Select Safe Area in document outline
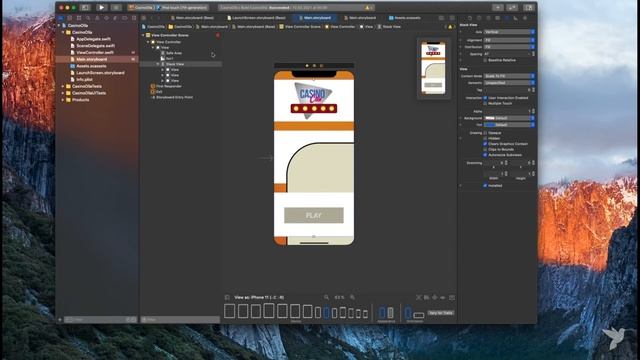640x360 pixels. (174, 53)
